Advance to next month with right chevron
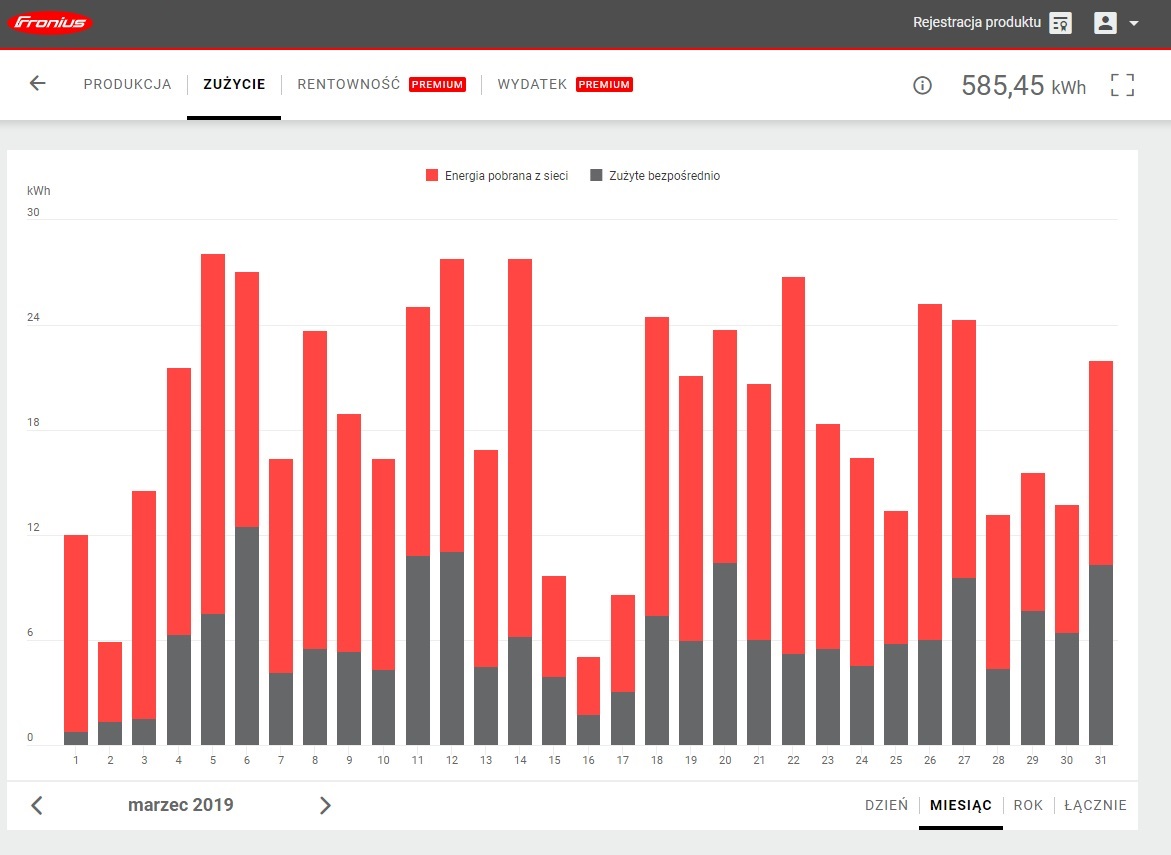 pyautogui.click(x=324, y=805)
